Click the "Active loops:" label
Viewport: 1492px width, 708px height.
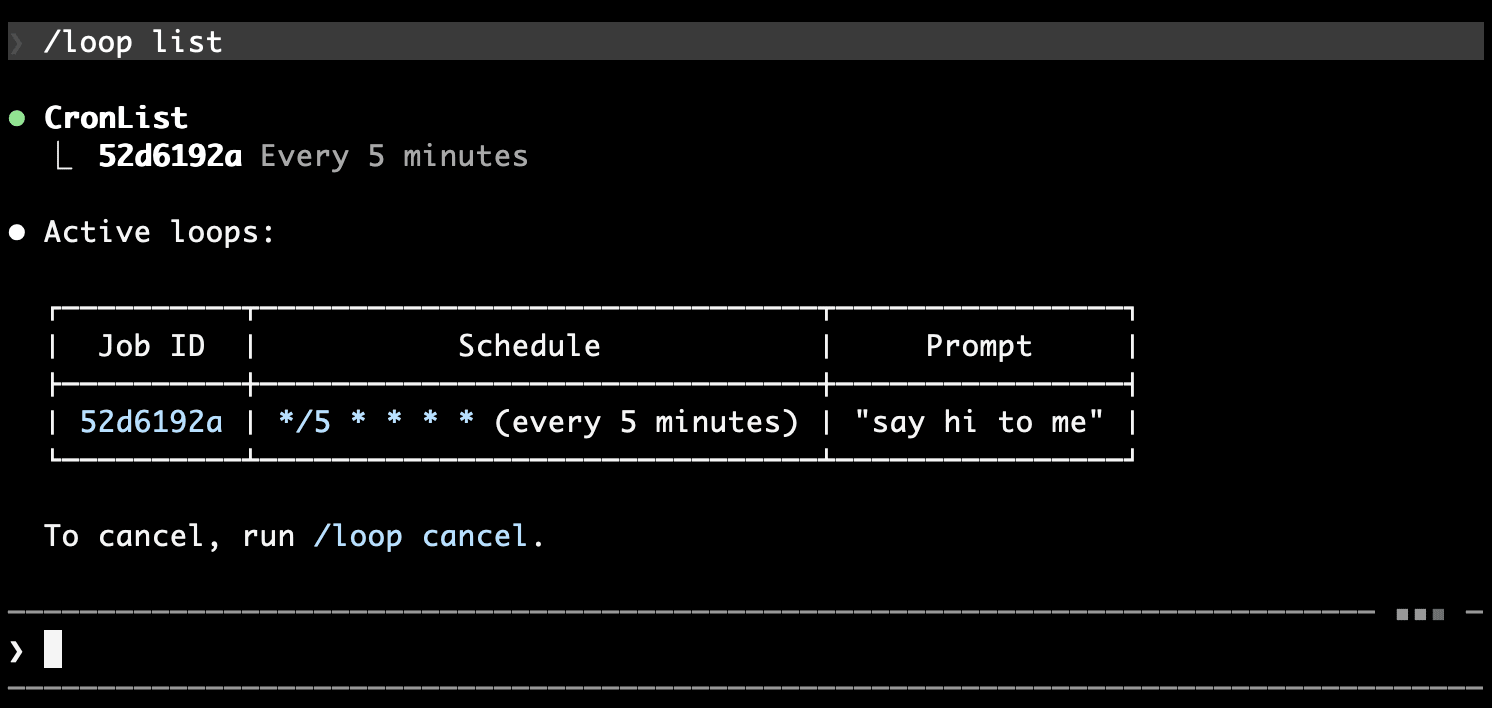coord(159,232)
